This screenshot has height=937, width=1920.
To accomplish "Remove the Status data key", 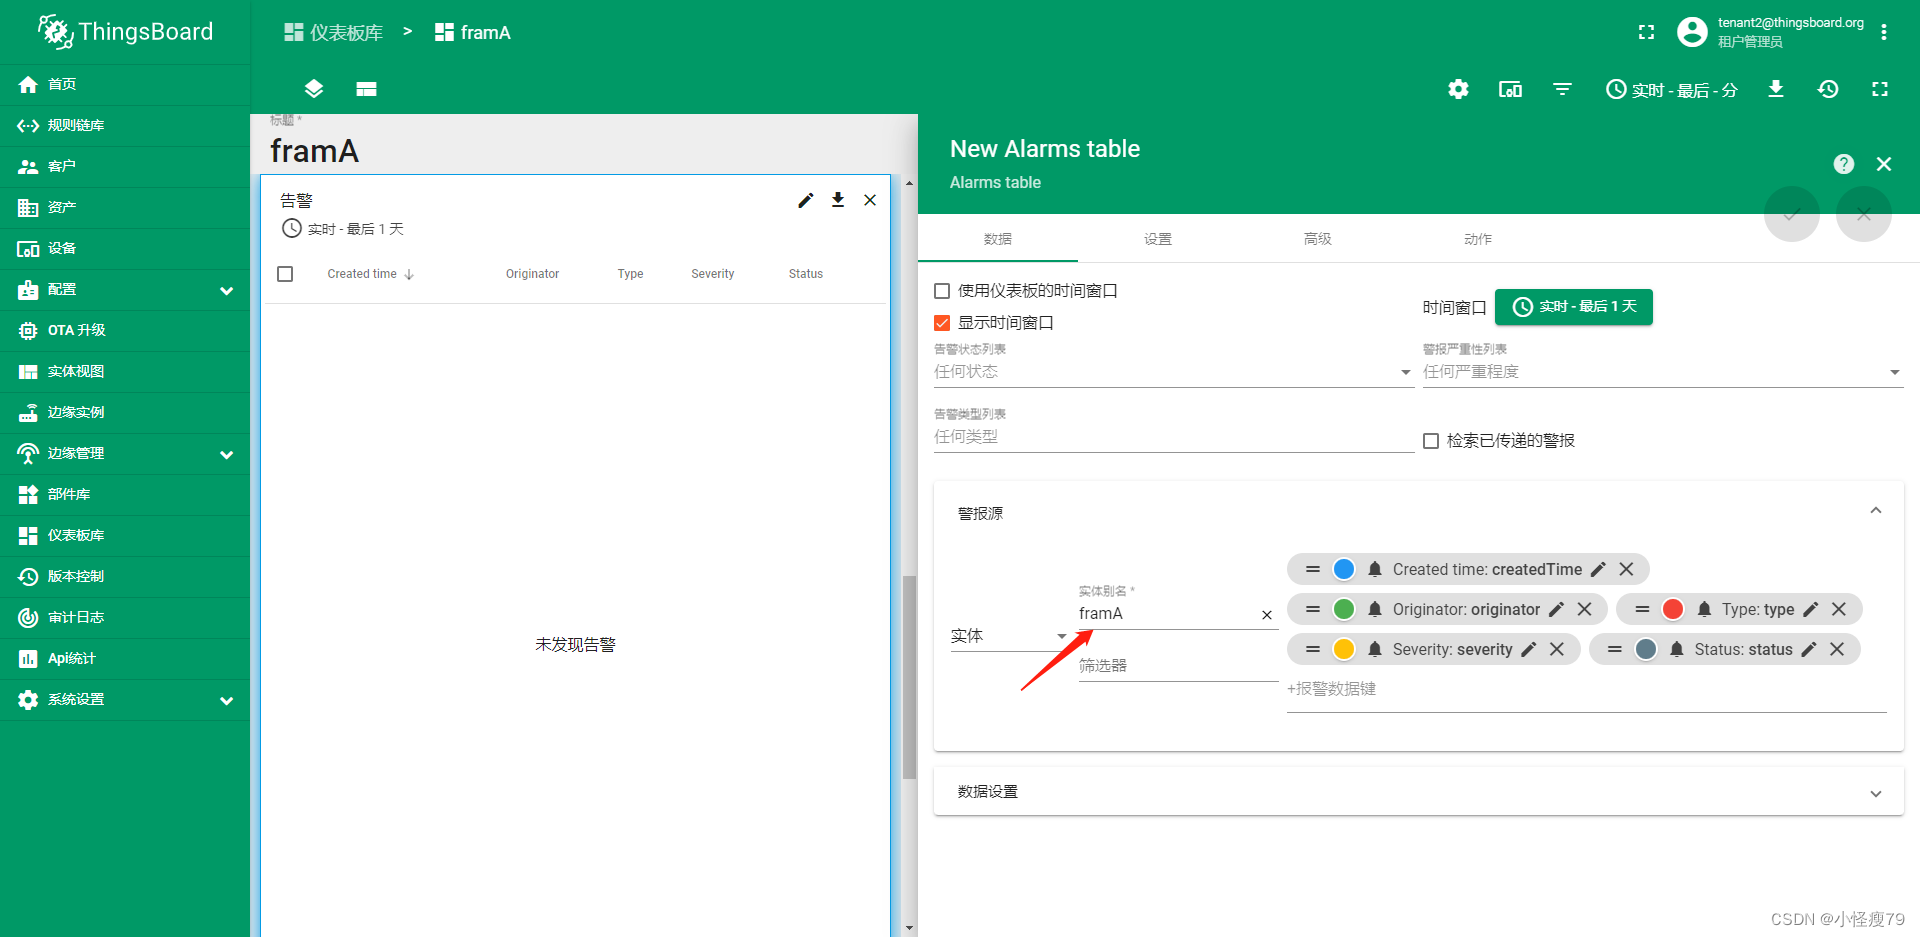I will [1837, 649].
